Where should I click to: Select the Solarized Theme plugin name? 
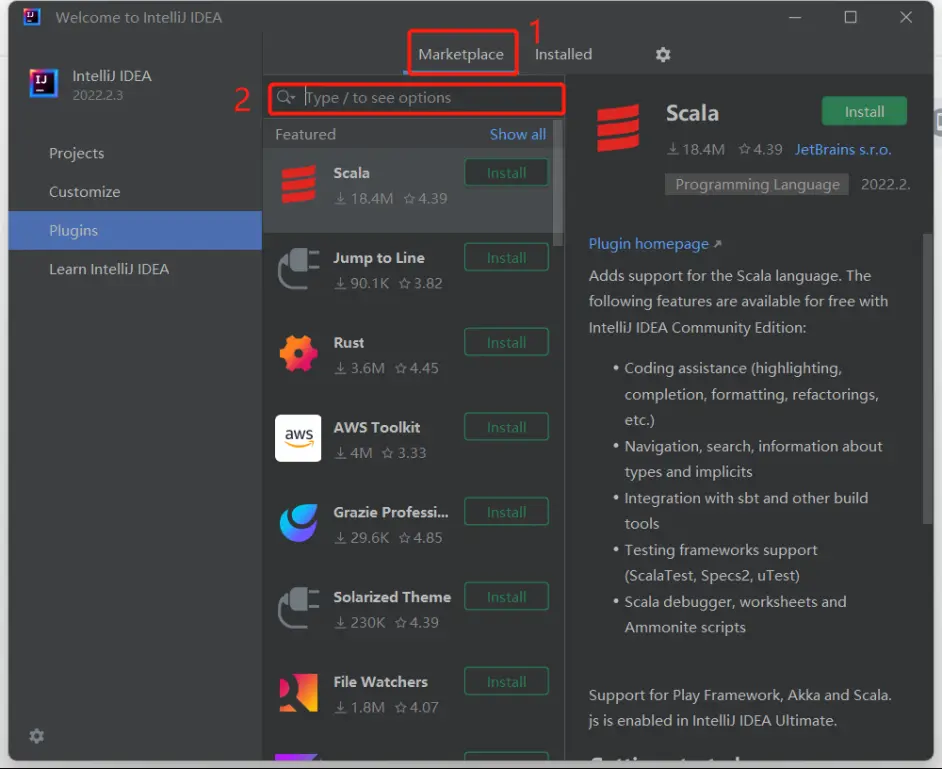click(392, 597)
